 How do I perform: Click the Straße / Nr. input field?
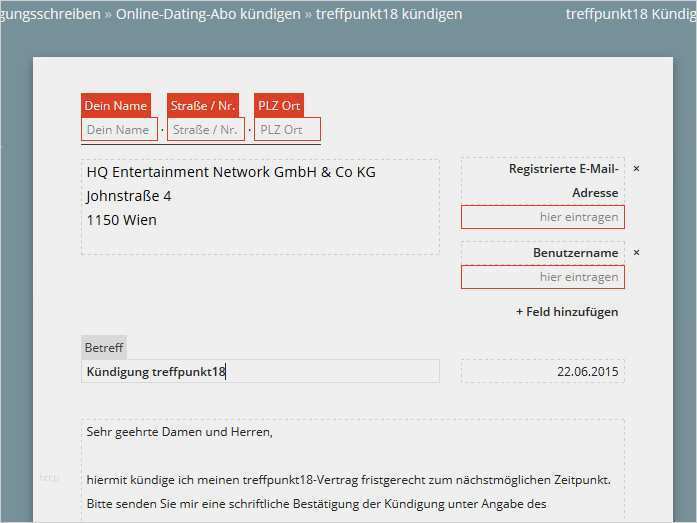point(206,130)
